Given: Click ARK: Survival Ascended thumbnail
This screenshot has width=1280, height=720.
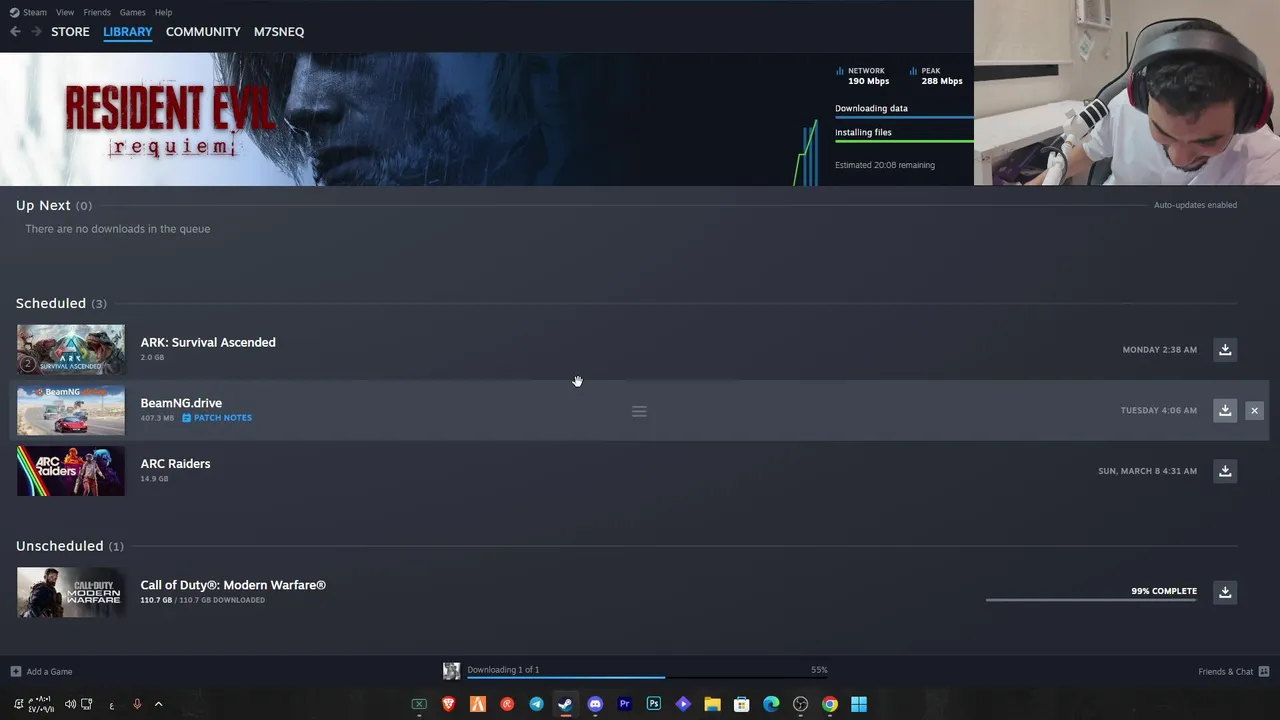Looking at the screenshot, I should [x=71, y=349].
